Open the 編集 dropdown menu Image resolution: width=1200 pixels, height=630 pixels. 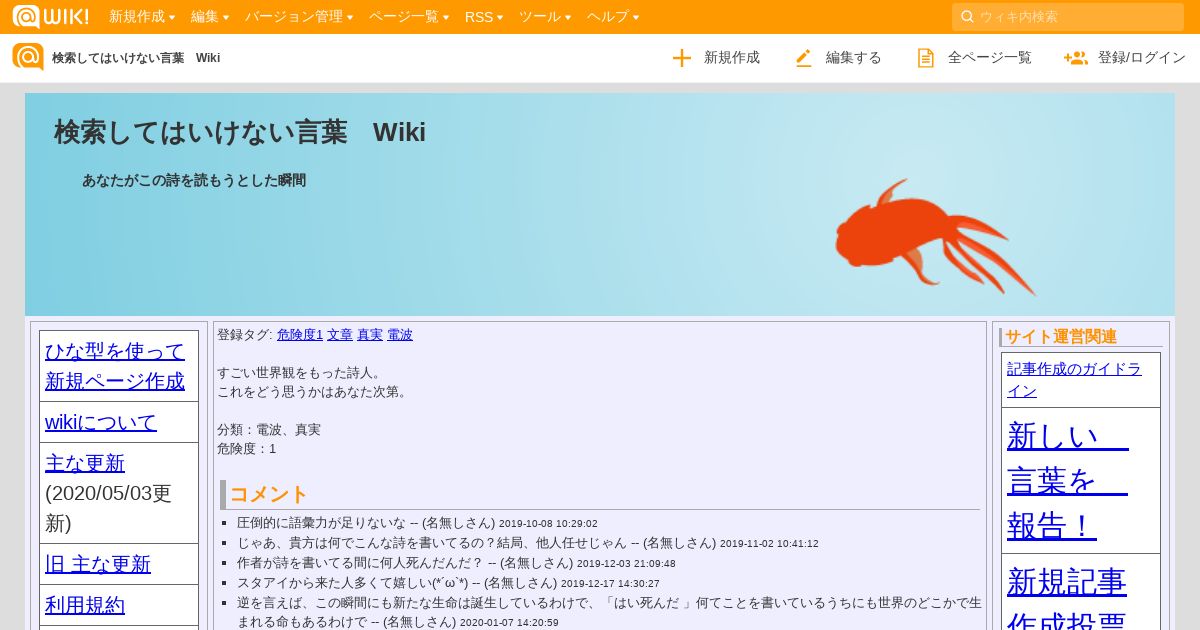click(210, 16)
